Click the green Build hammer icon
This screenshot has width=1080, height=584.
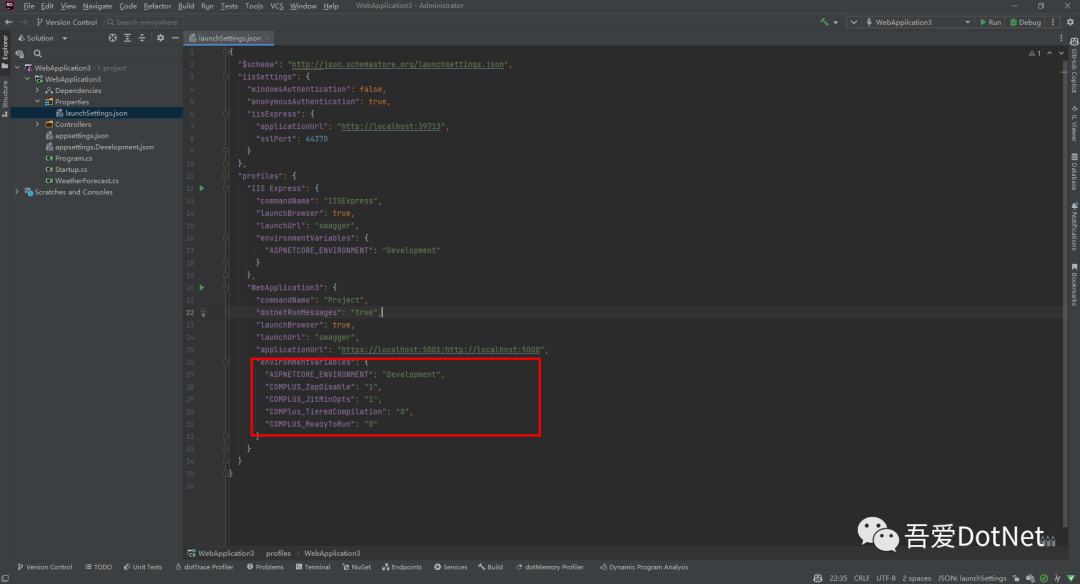[x=824, y=22]
